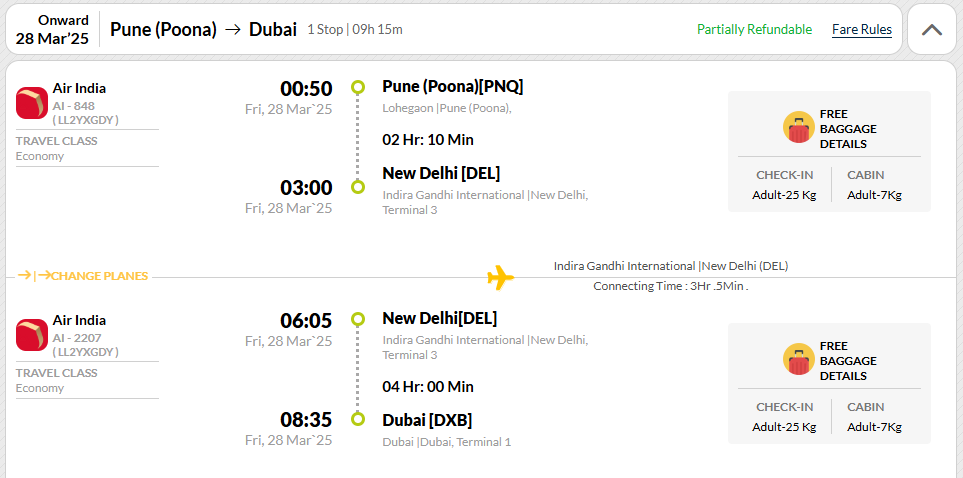Click the AI - 848 flight number
The width and height of the screenshot is (963, 478).
[74, 106]
